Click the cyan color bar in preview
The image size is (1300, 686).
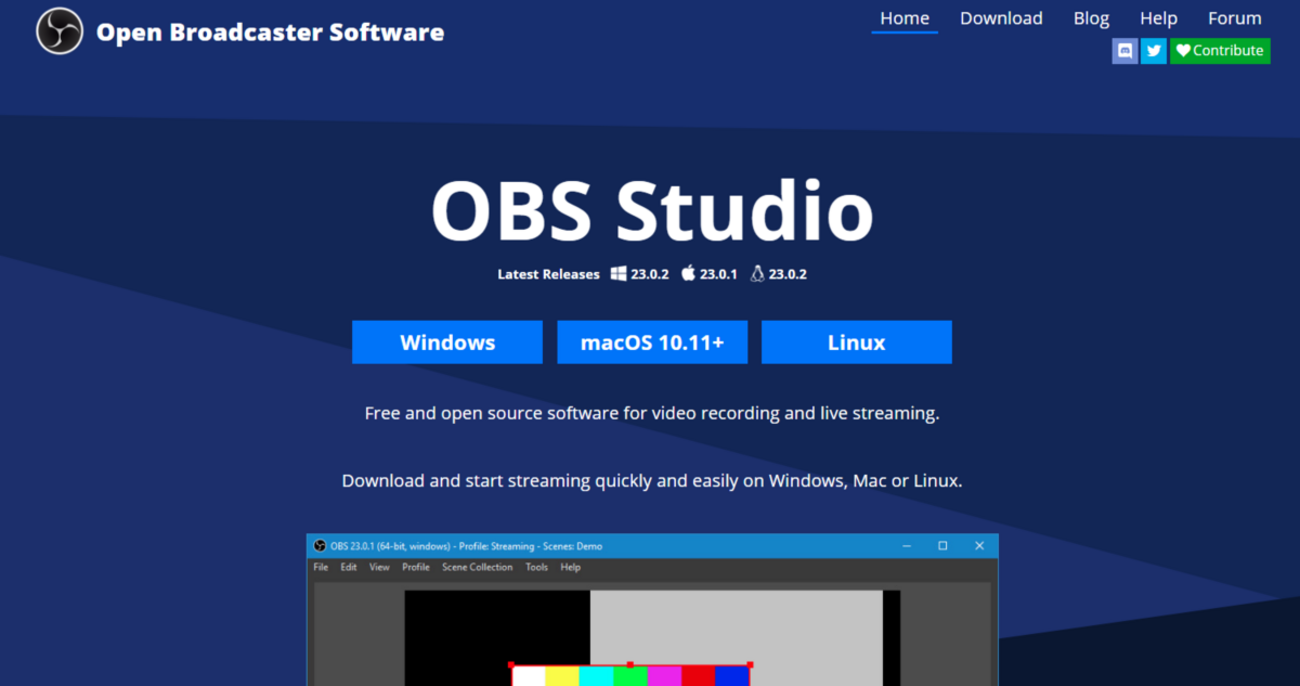point(596,676)
